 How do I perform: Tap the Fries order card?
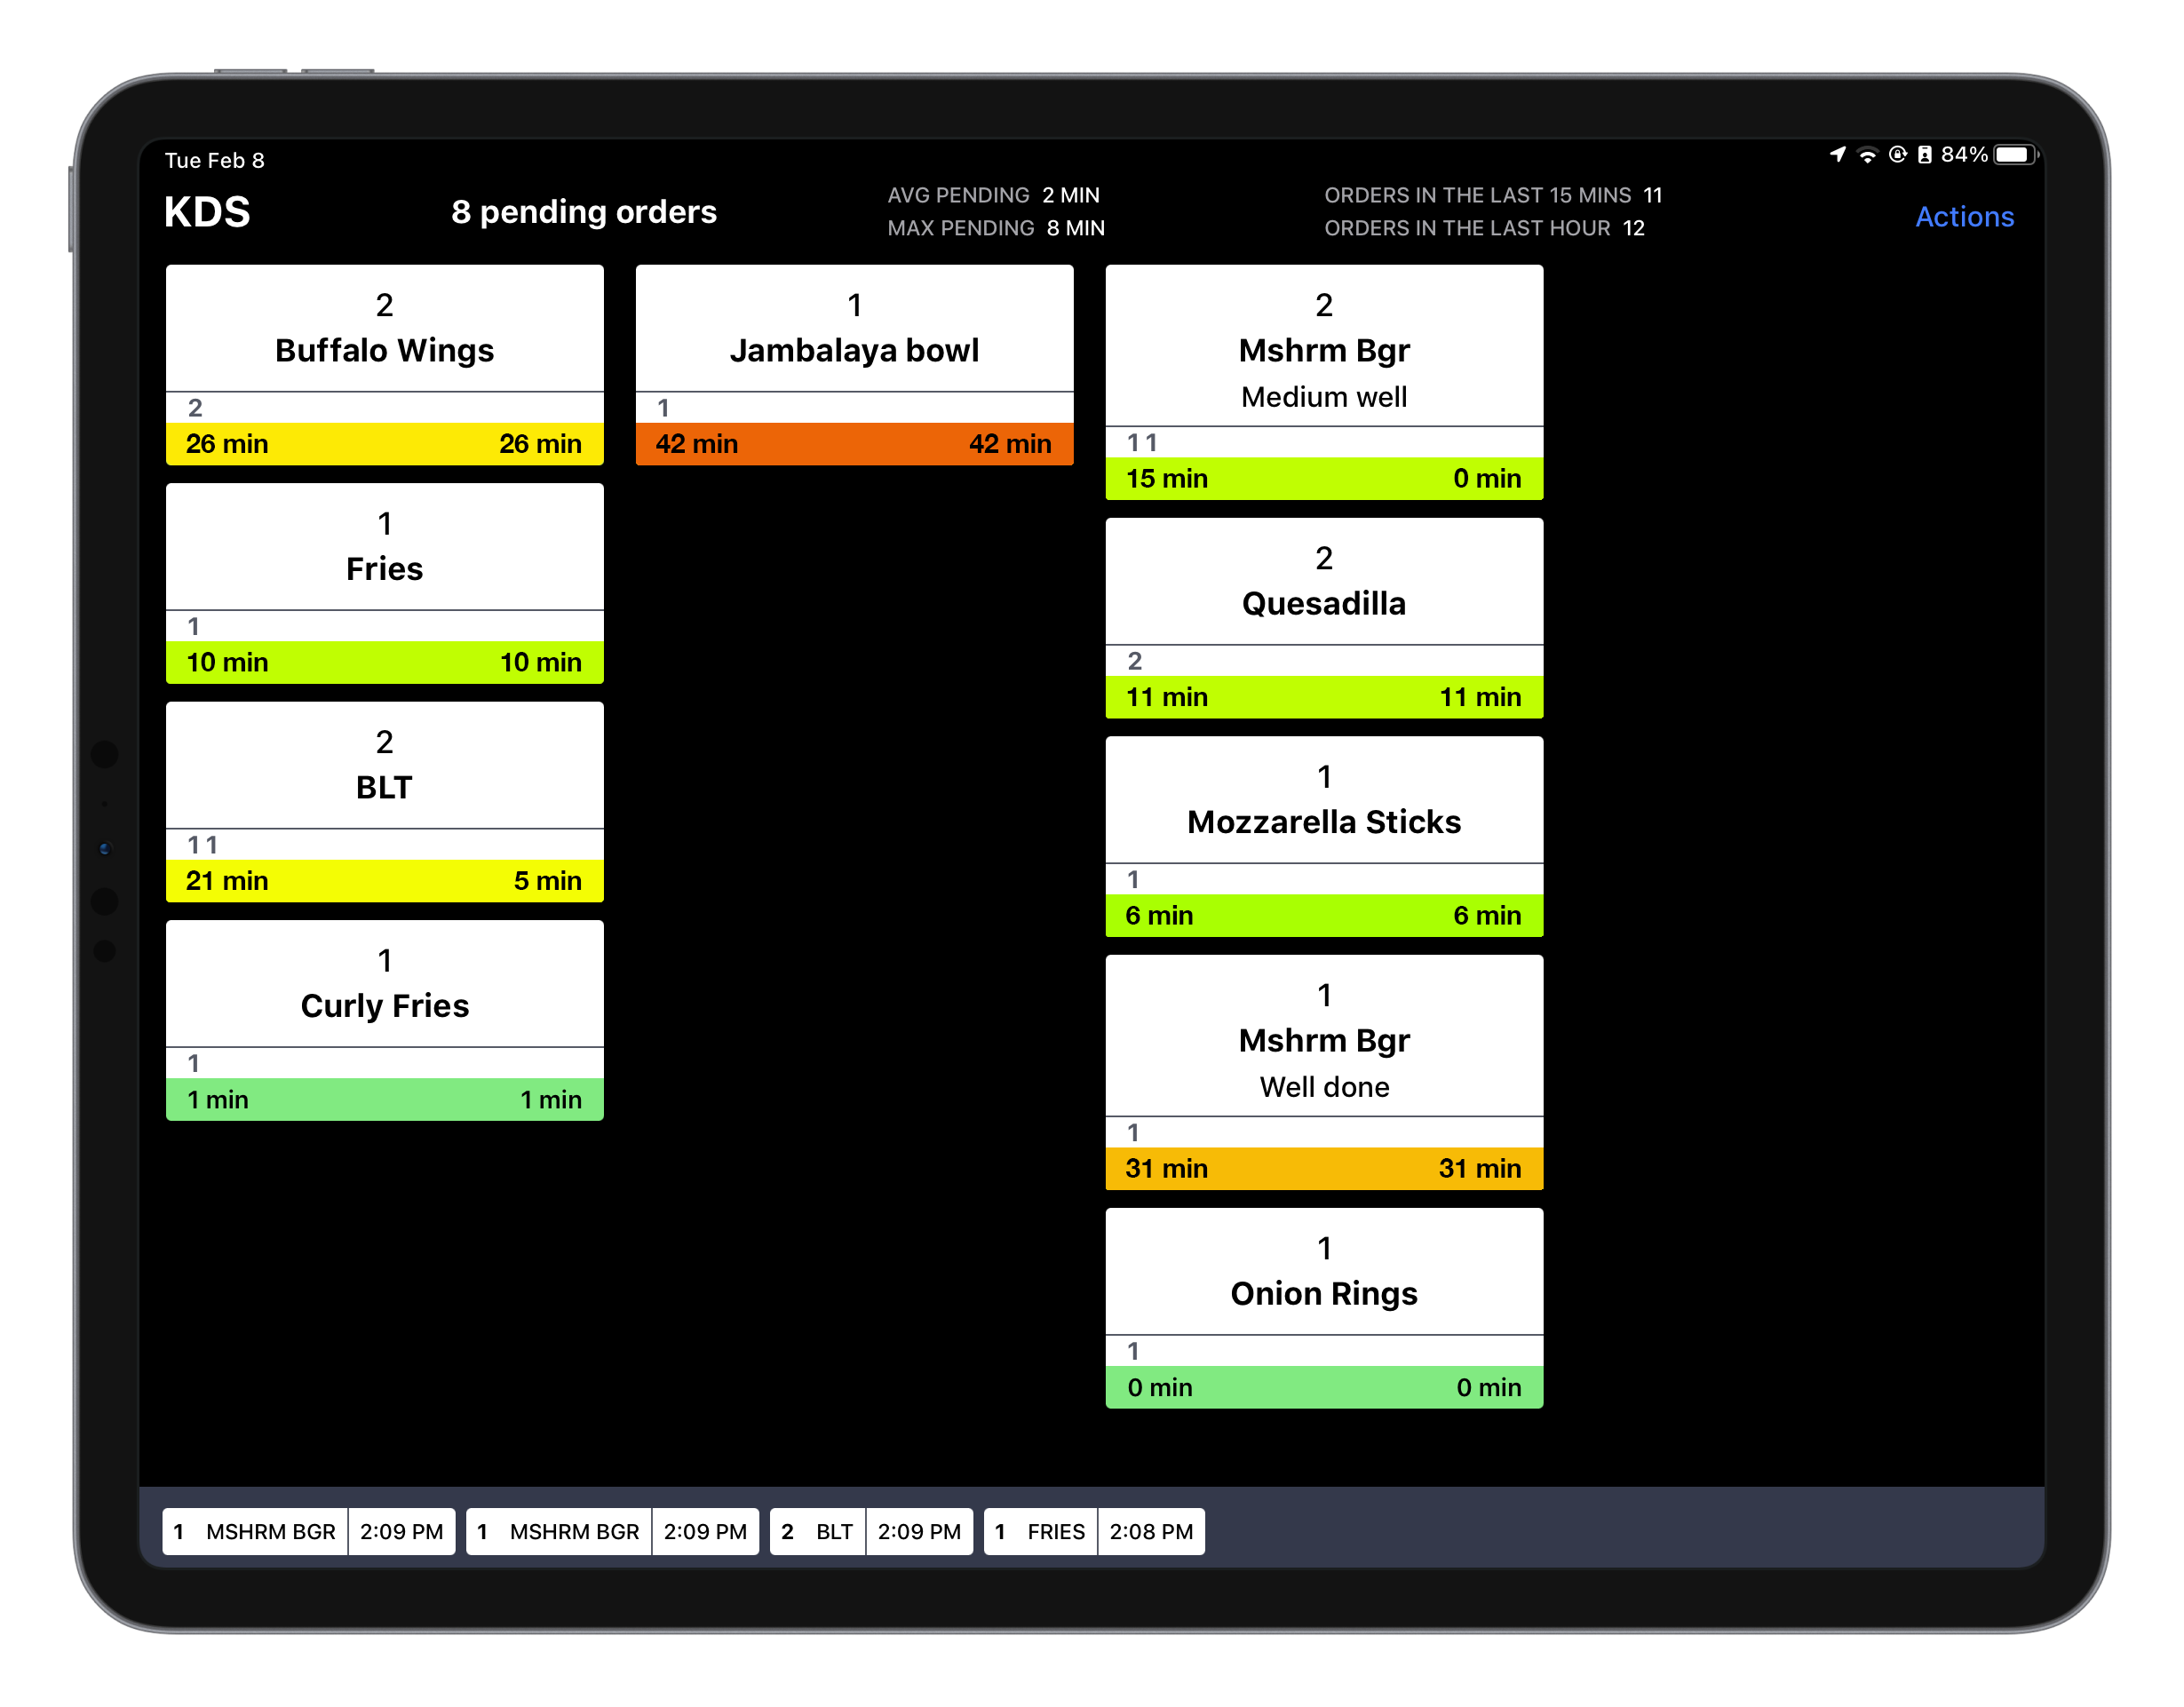point(384,551)
